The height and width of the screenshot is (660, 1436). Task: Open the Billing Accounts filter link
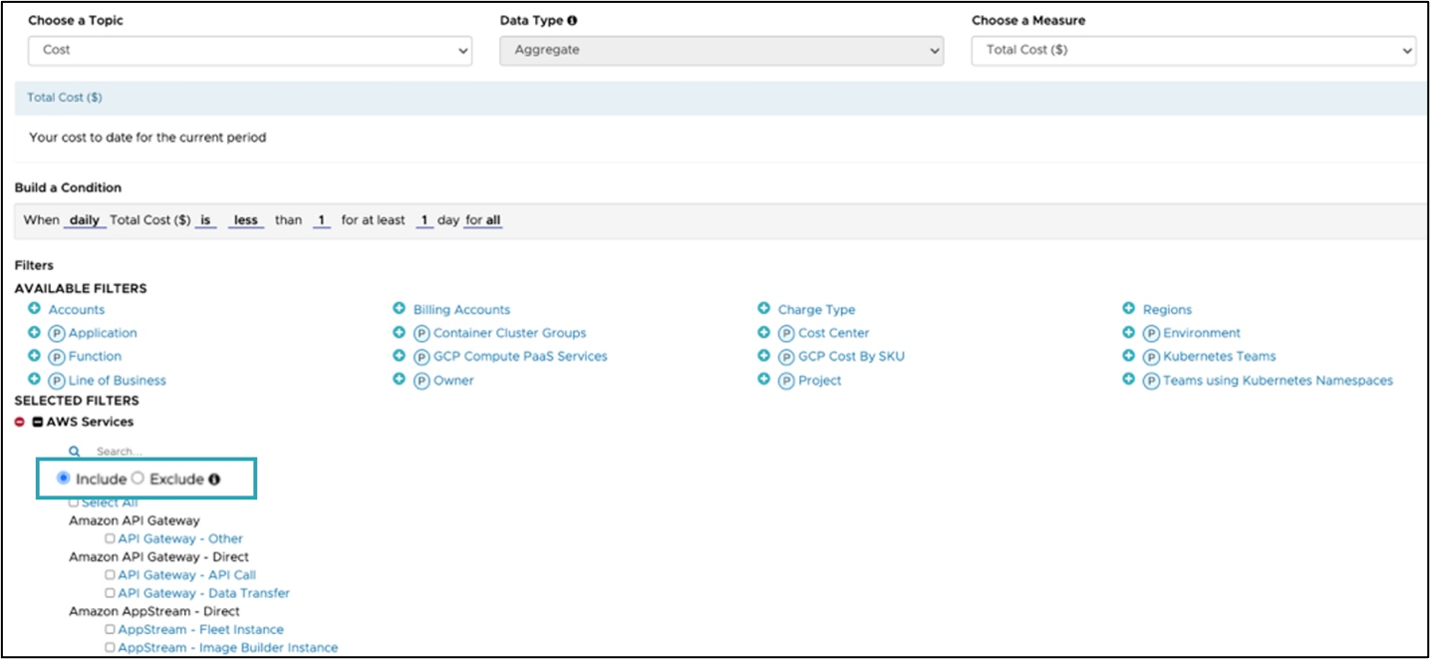[x=461, y=310]
